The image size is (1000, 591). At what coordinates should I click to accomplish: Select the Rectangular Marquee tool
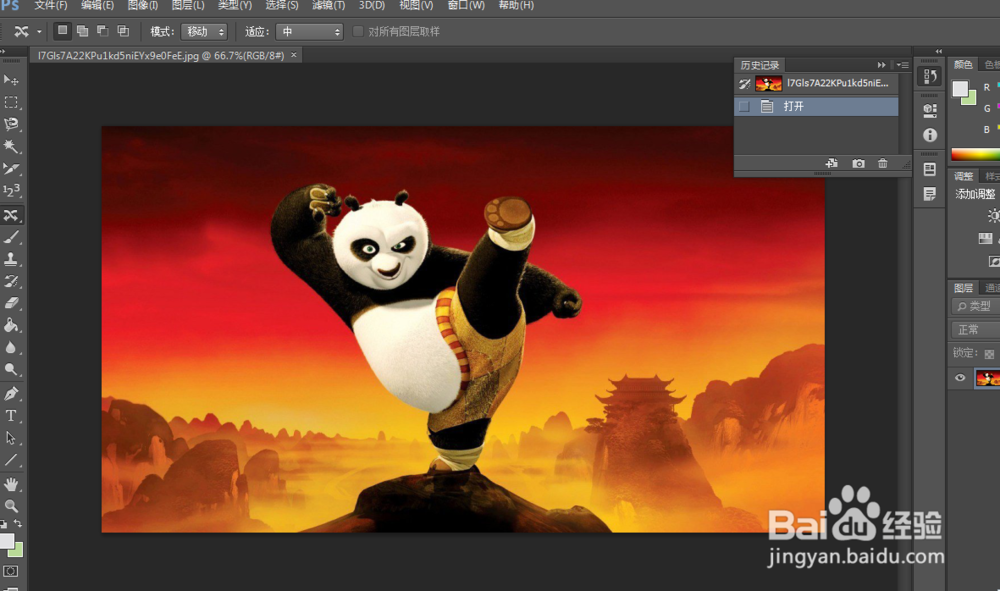pyautogui.click(x=11, y=102)
